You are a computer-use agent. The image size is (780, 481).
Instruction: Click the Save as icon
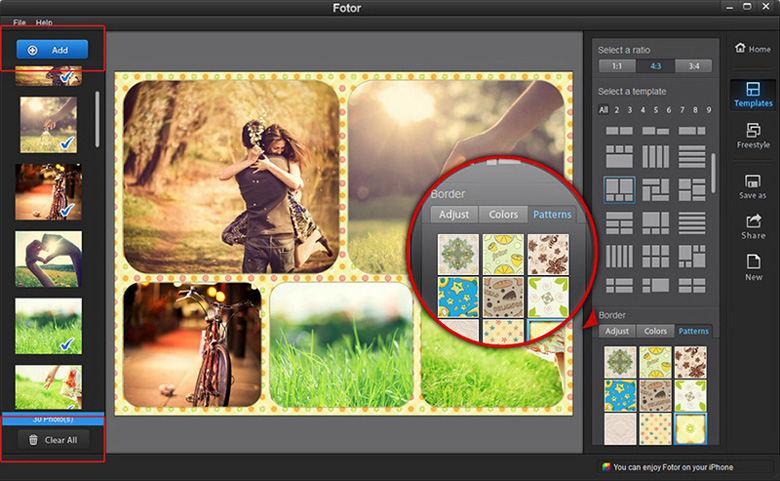pyautogui.click(x=752, y=186)
